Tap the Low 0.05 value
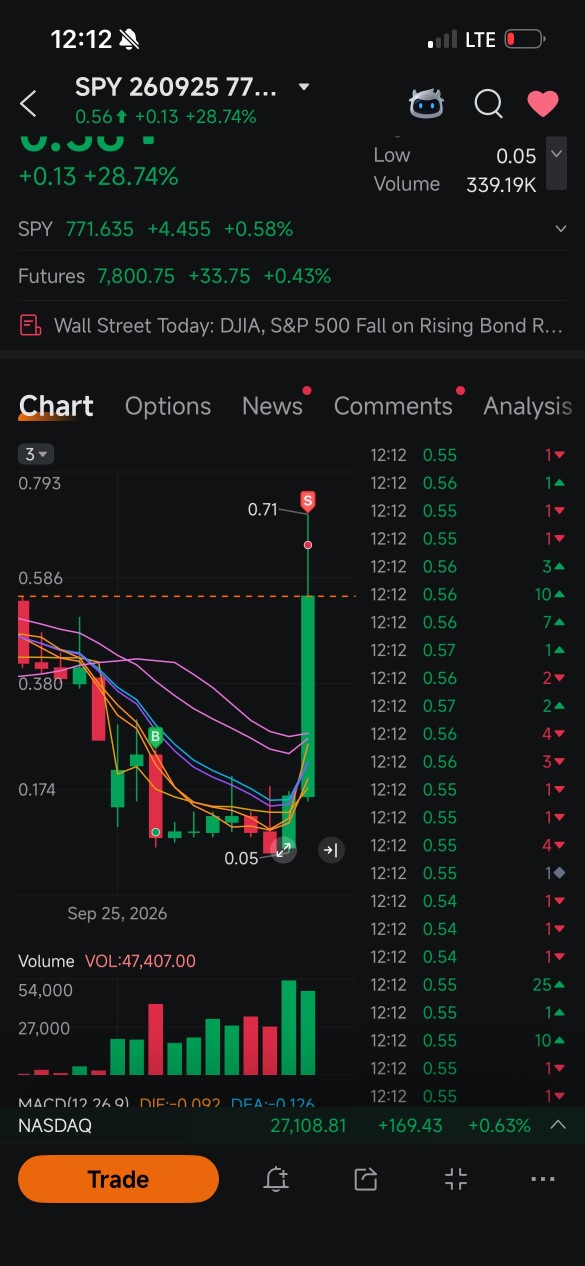Image resolution: width=585 pixels, height=1266 pixels. 517,156
